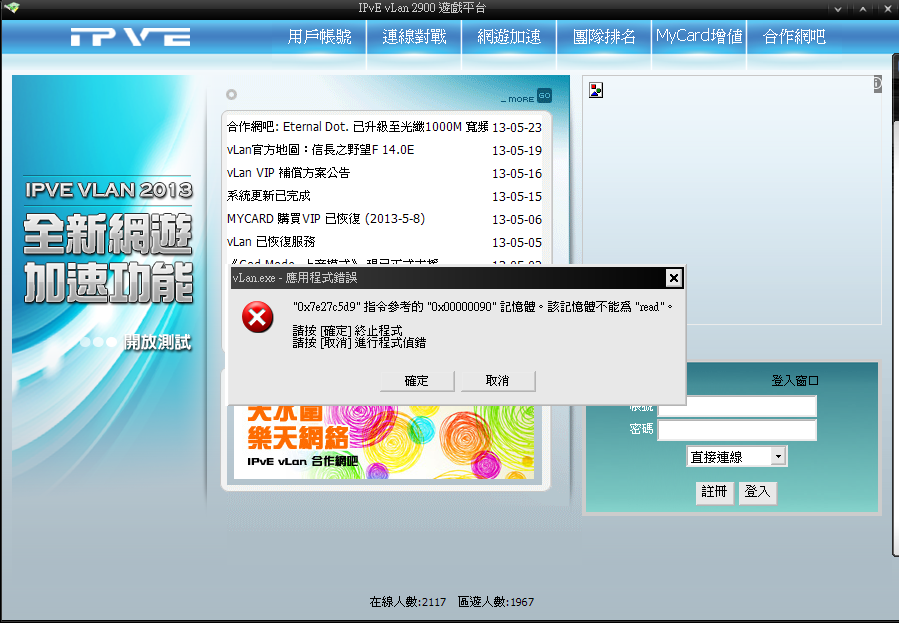
Task: Click the MORE news link
Action: (x=518, y=99)
